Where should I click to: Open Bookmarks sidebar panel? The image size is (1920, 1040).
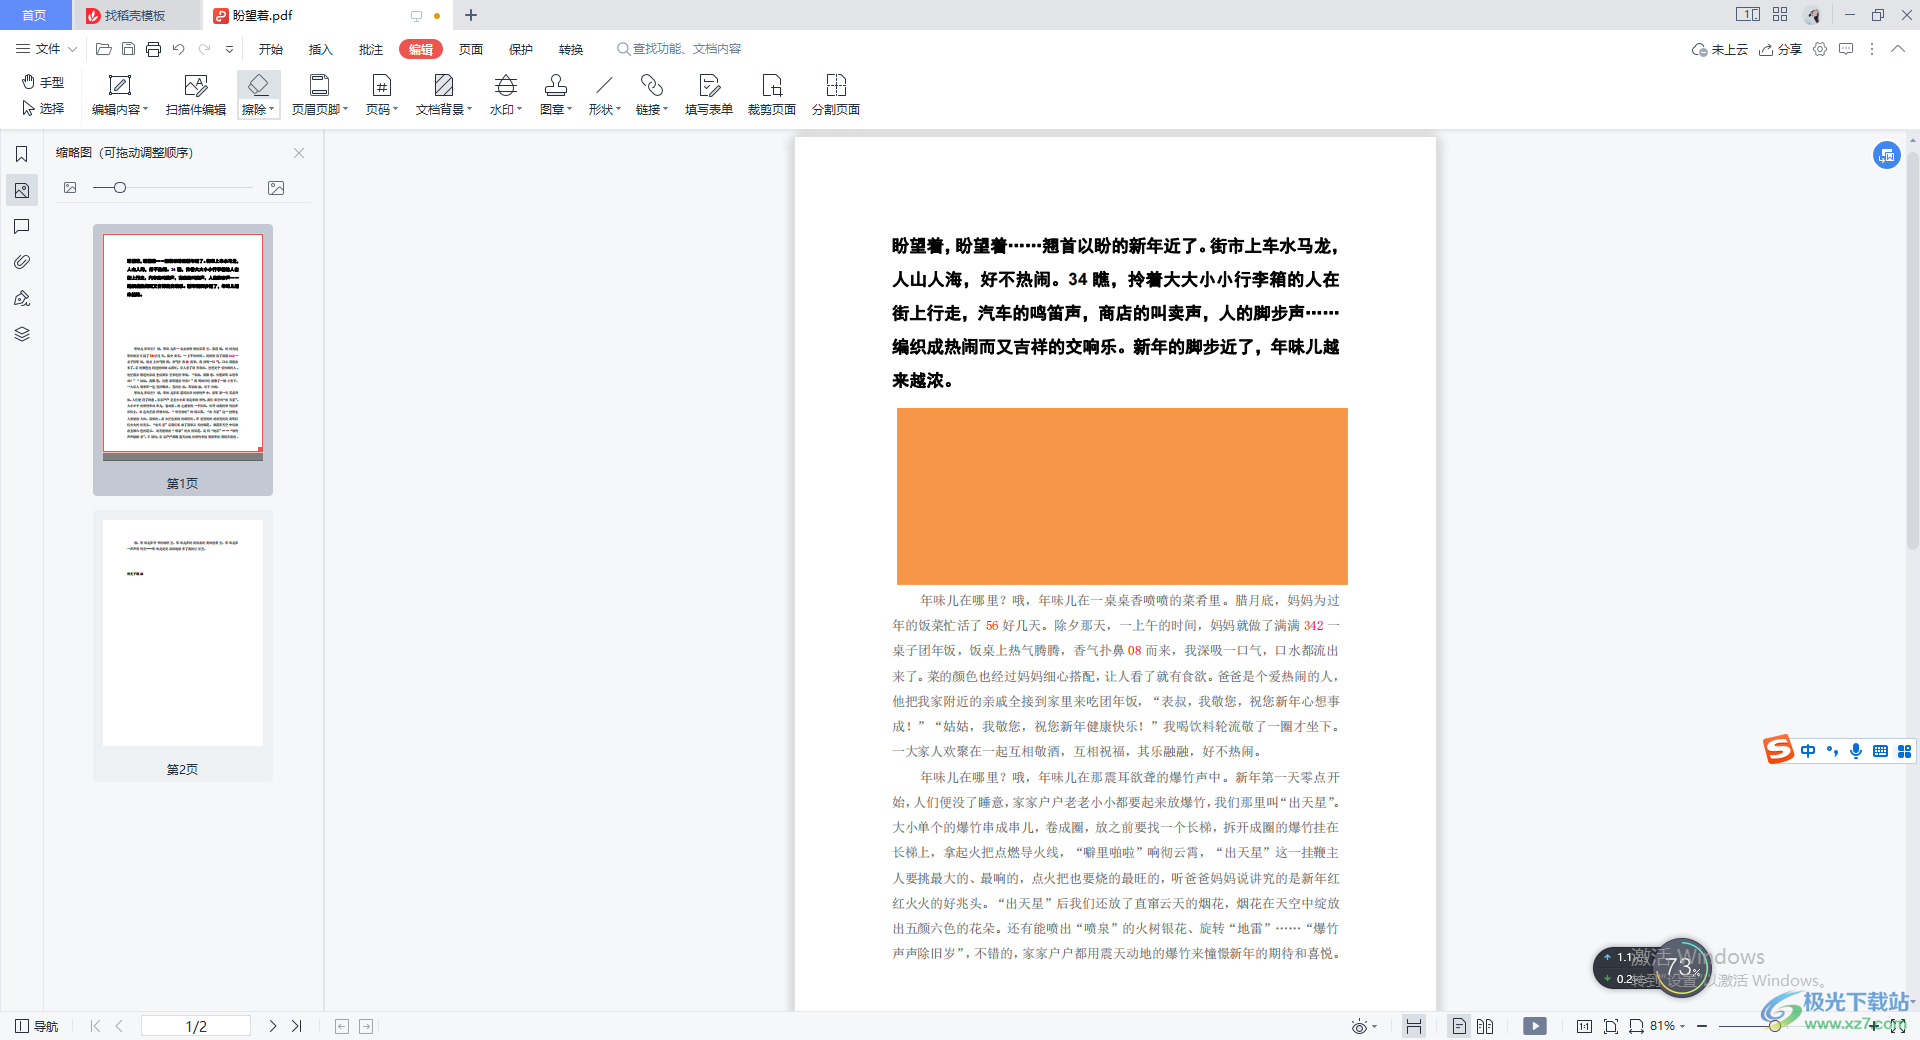click(21, 154)
